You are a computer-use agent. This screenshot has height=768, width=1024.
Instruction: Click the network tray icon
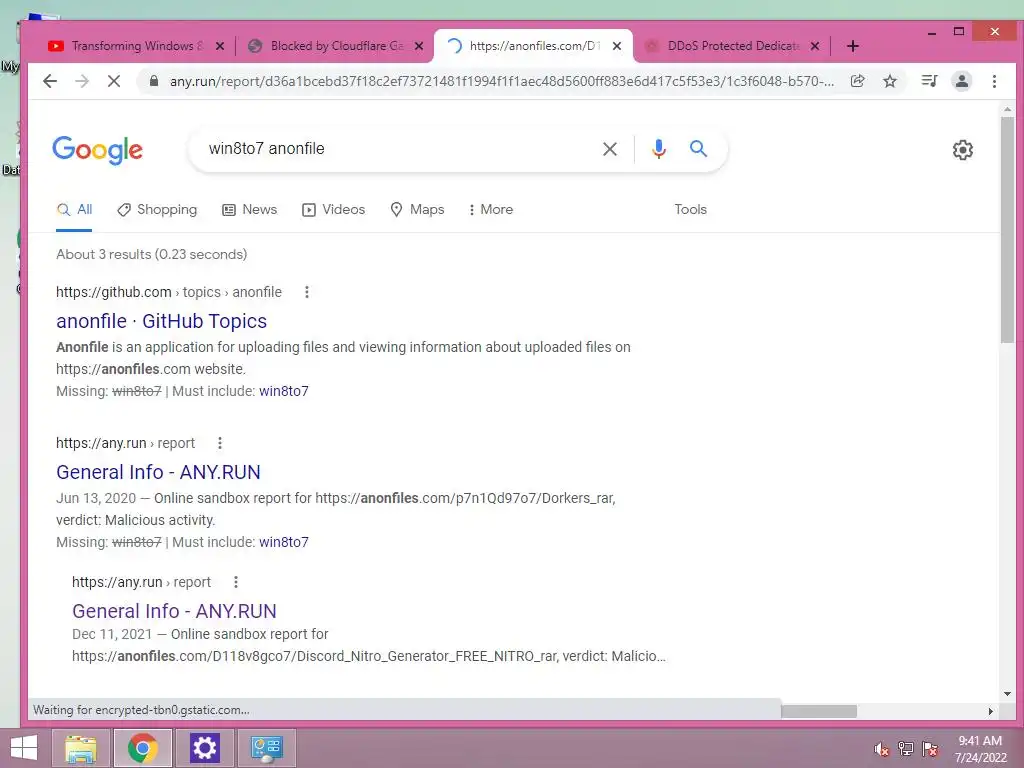906,749
